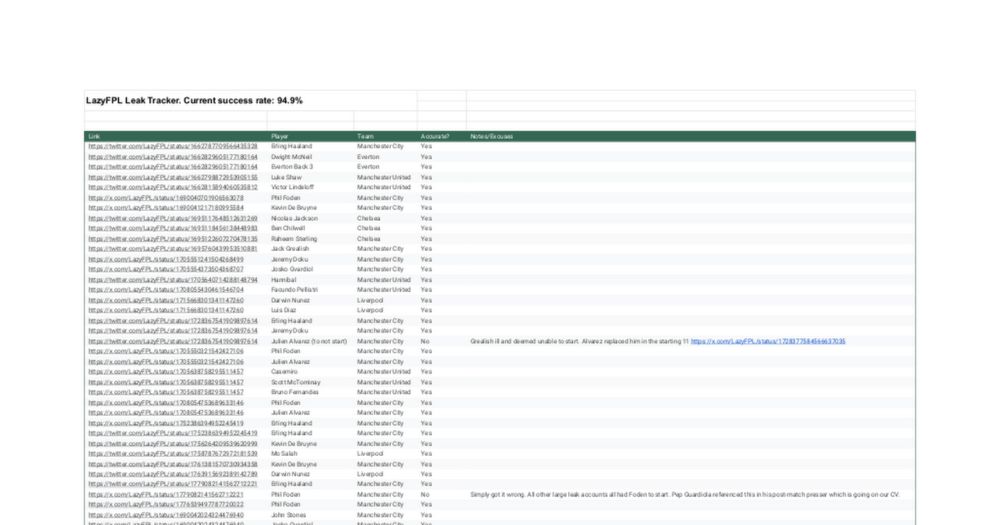Screen dimensions: 1000x525
Task: Click the 'Hannibal' player cell
Action: 284,280
